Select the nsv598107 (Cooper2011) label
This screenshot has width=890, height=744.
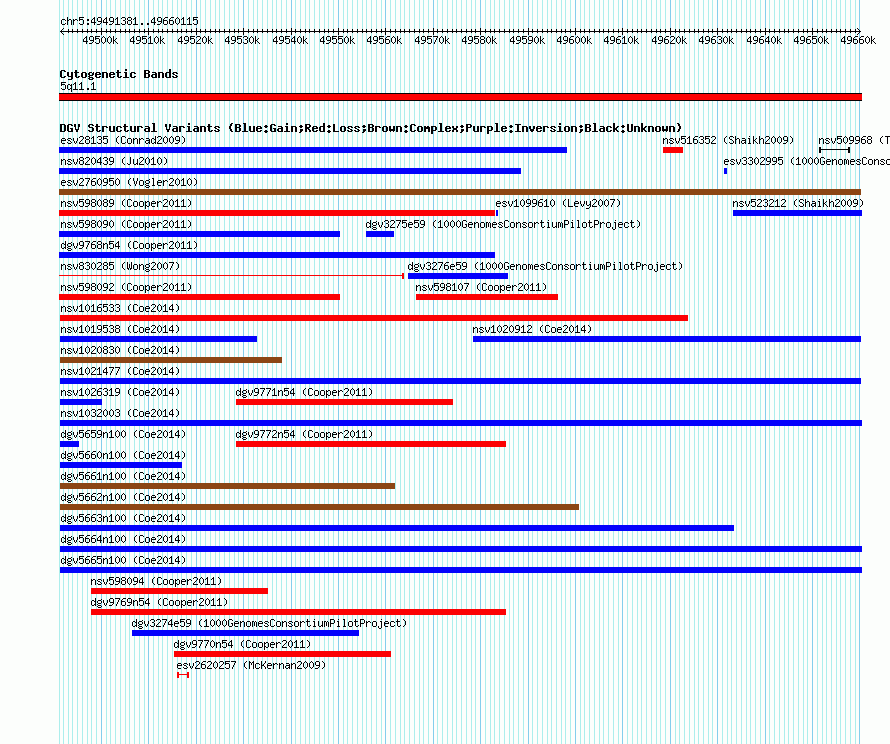tap(481, 287)
